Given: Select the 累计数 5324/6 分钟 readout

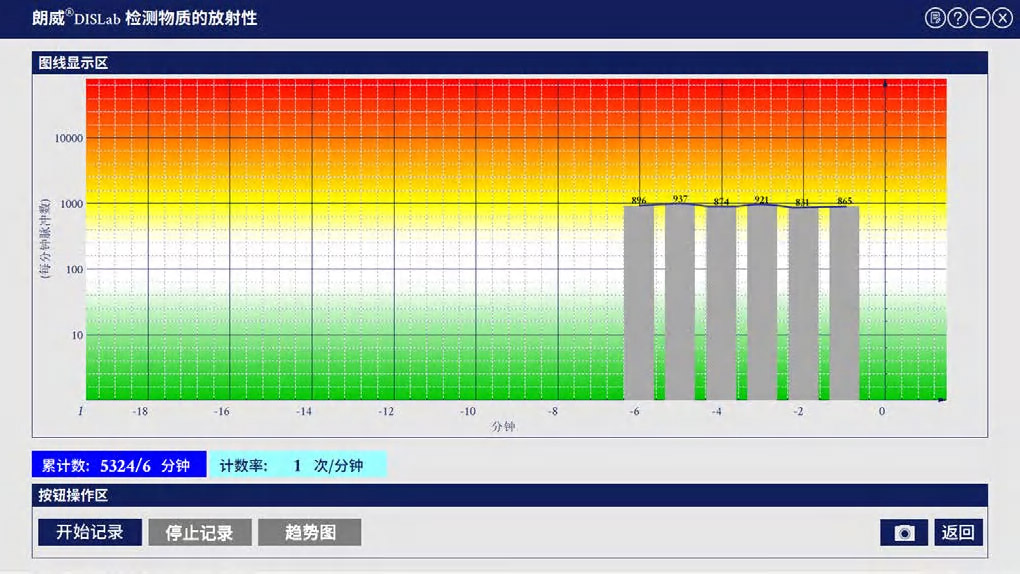Looking at the screenshot, I should [119, 465].
